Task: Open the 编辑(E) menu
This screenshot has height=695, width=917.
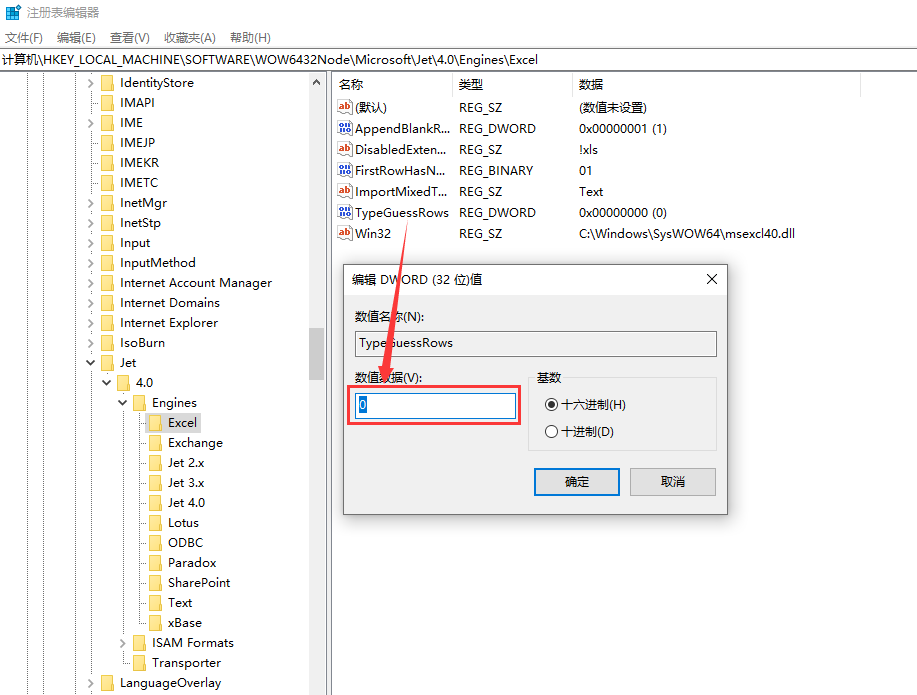Action: click(76, 38)
